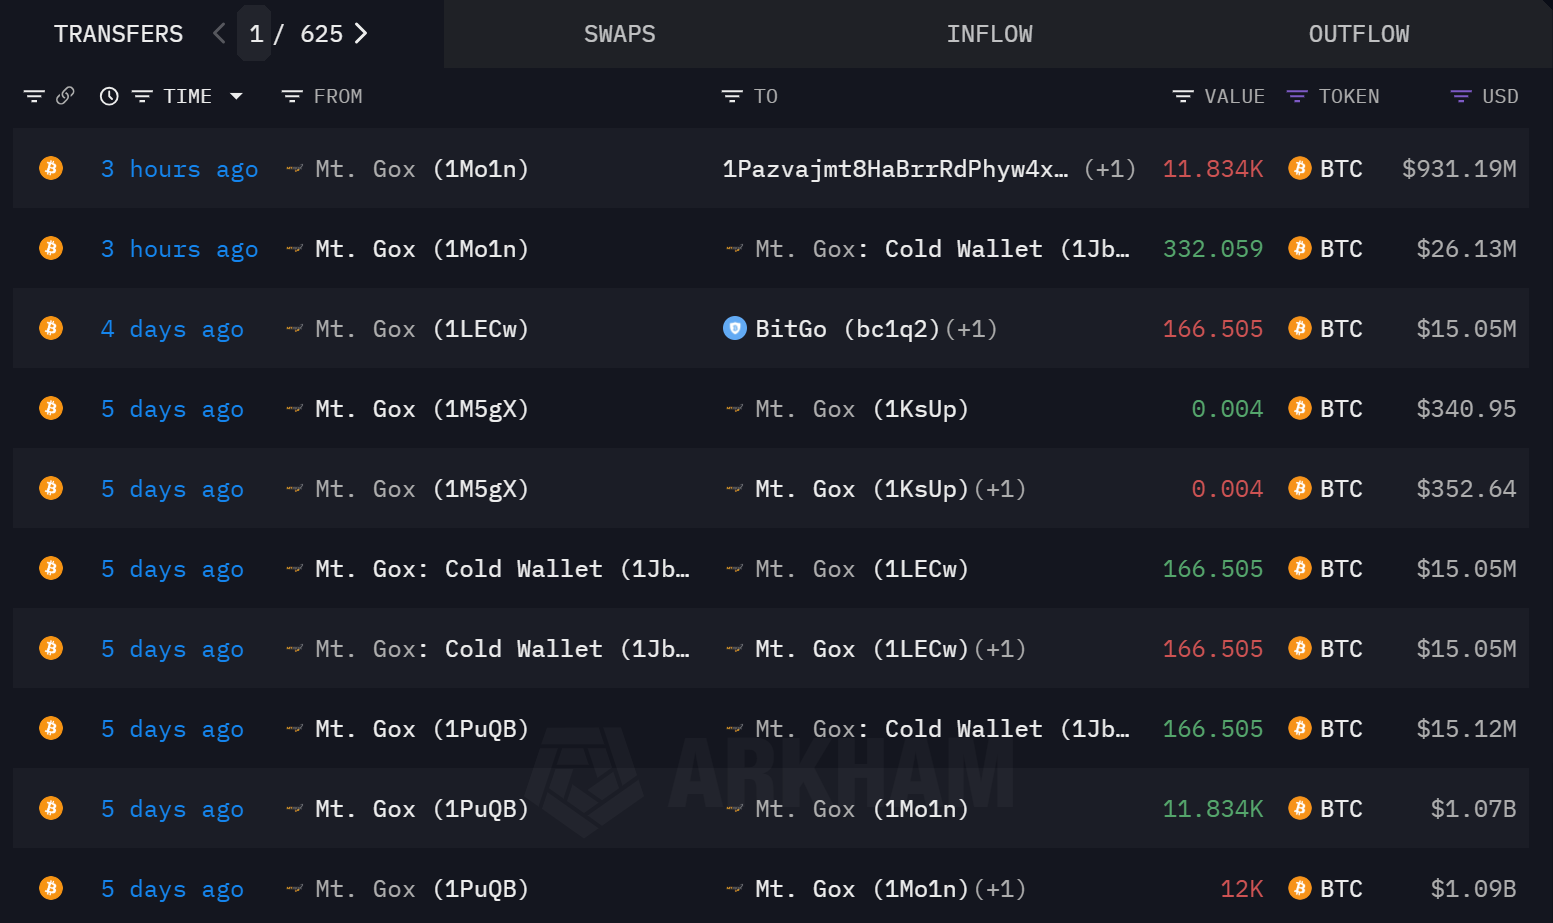
Task: Open Mt. Gox (1PuQB) sender in the $15.12M row
Action: point(421,729)
